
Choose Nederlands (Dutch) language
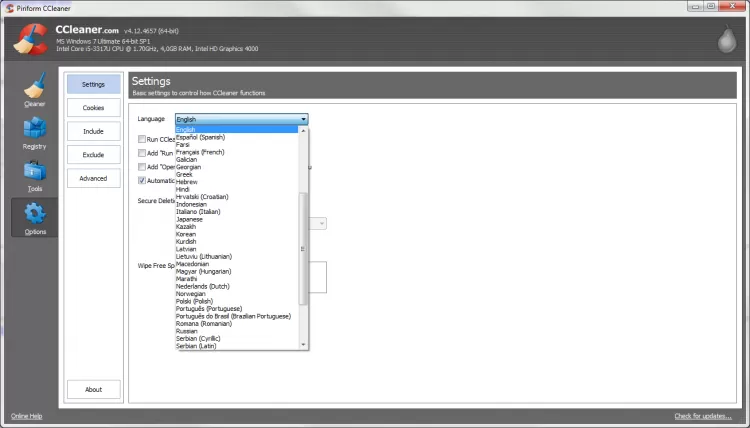[x=237, y=286]
